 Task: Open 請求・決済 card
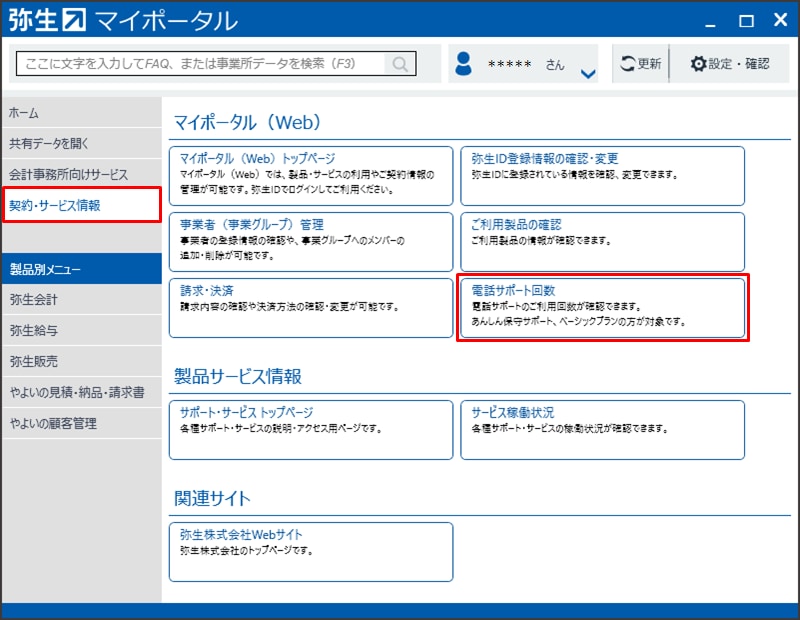(311, 308)
